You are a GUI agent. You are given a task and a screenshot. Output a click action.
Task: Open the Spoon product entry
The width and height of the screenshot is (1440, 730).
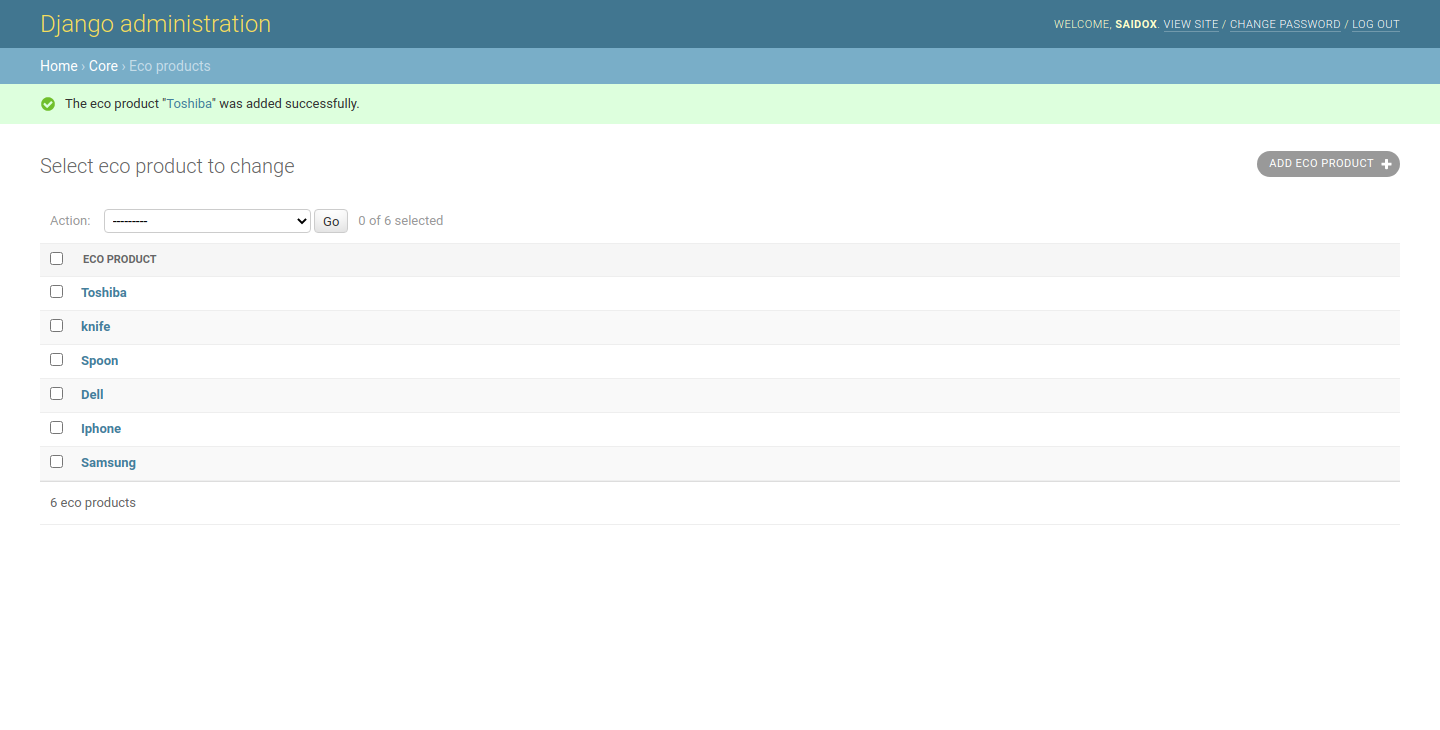(100, 361)
